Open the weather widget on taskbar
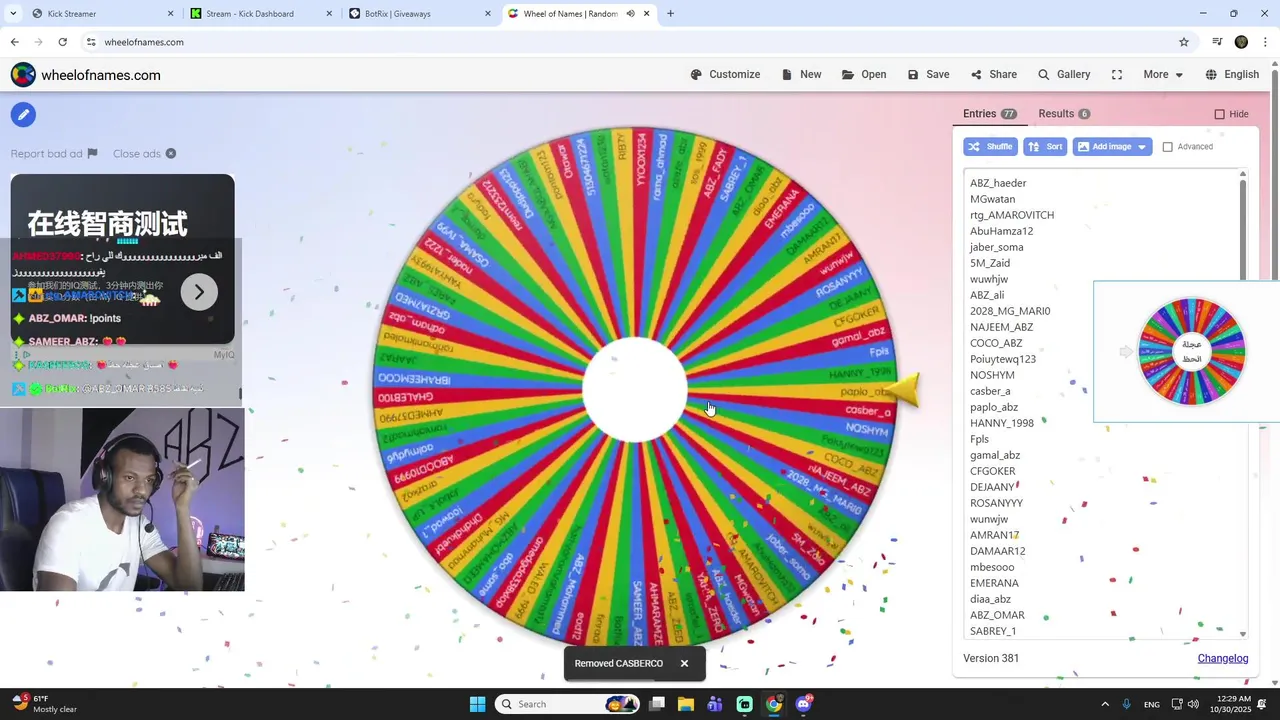The image size is (1280, 720). (x=44, y=704)
